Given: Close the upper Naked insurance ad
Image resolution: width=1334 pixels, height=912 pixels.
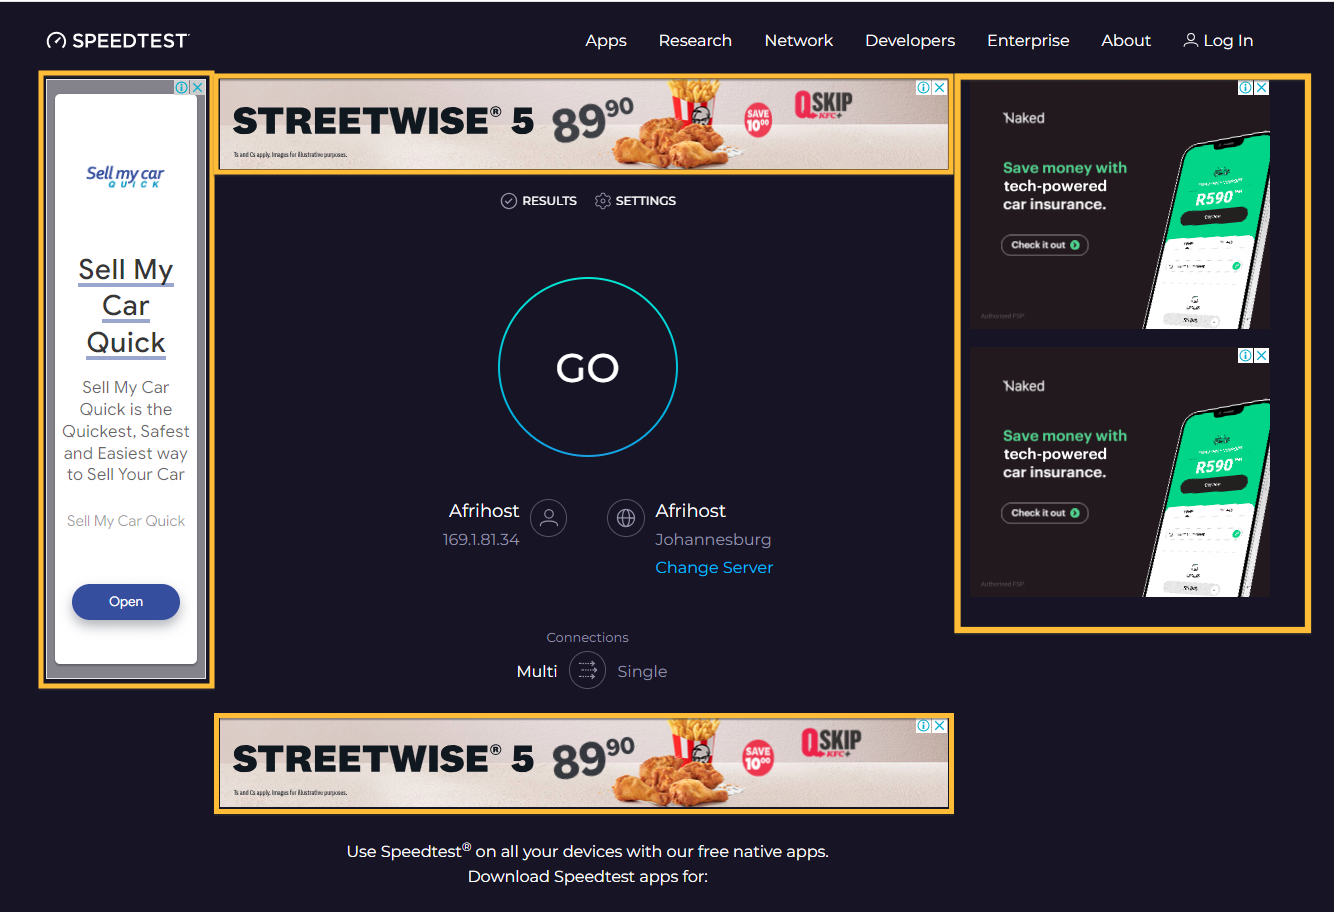Looking at the screenshot, I should [x=1262, y=87].
